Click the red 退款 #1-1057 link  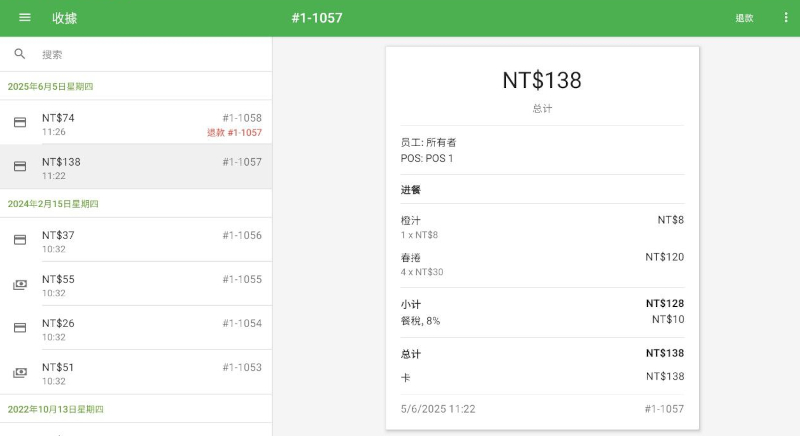[x=234, y=133]
